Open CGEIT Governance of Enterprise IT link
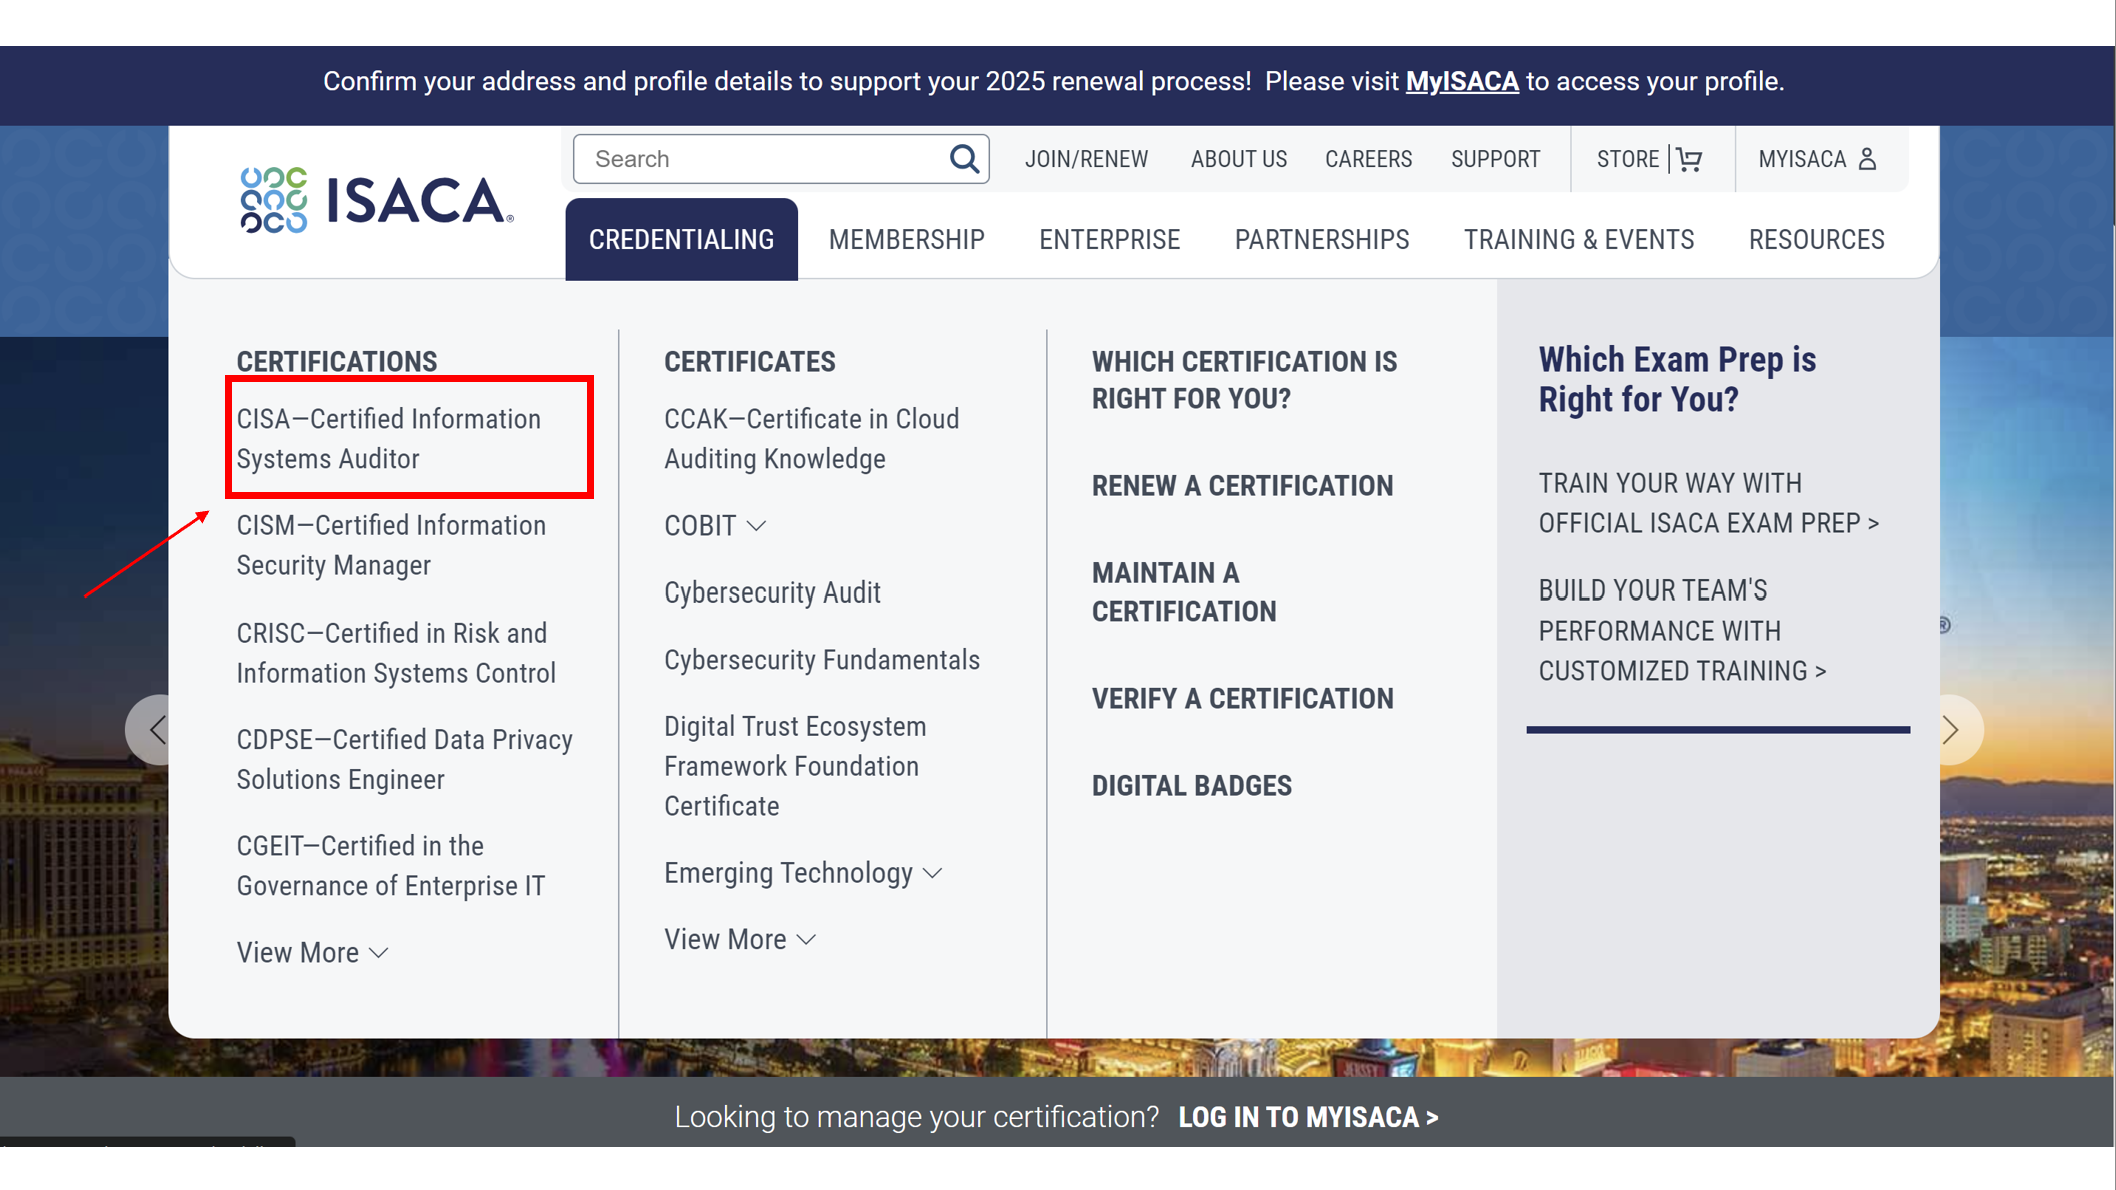This screenshot has width=2116, height=1190. [391, 866]
